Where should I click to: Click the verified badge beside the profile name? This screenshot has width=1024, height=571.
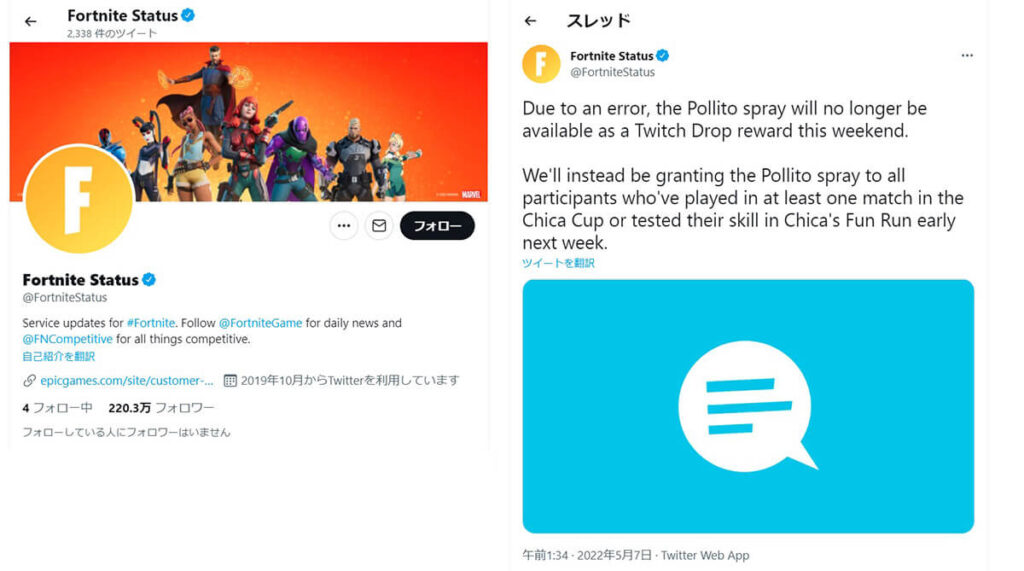tap(149, 280)
